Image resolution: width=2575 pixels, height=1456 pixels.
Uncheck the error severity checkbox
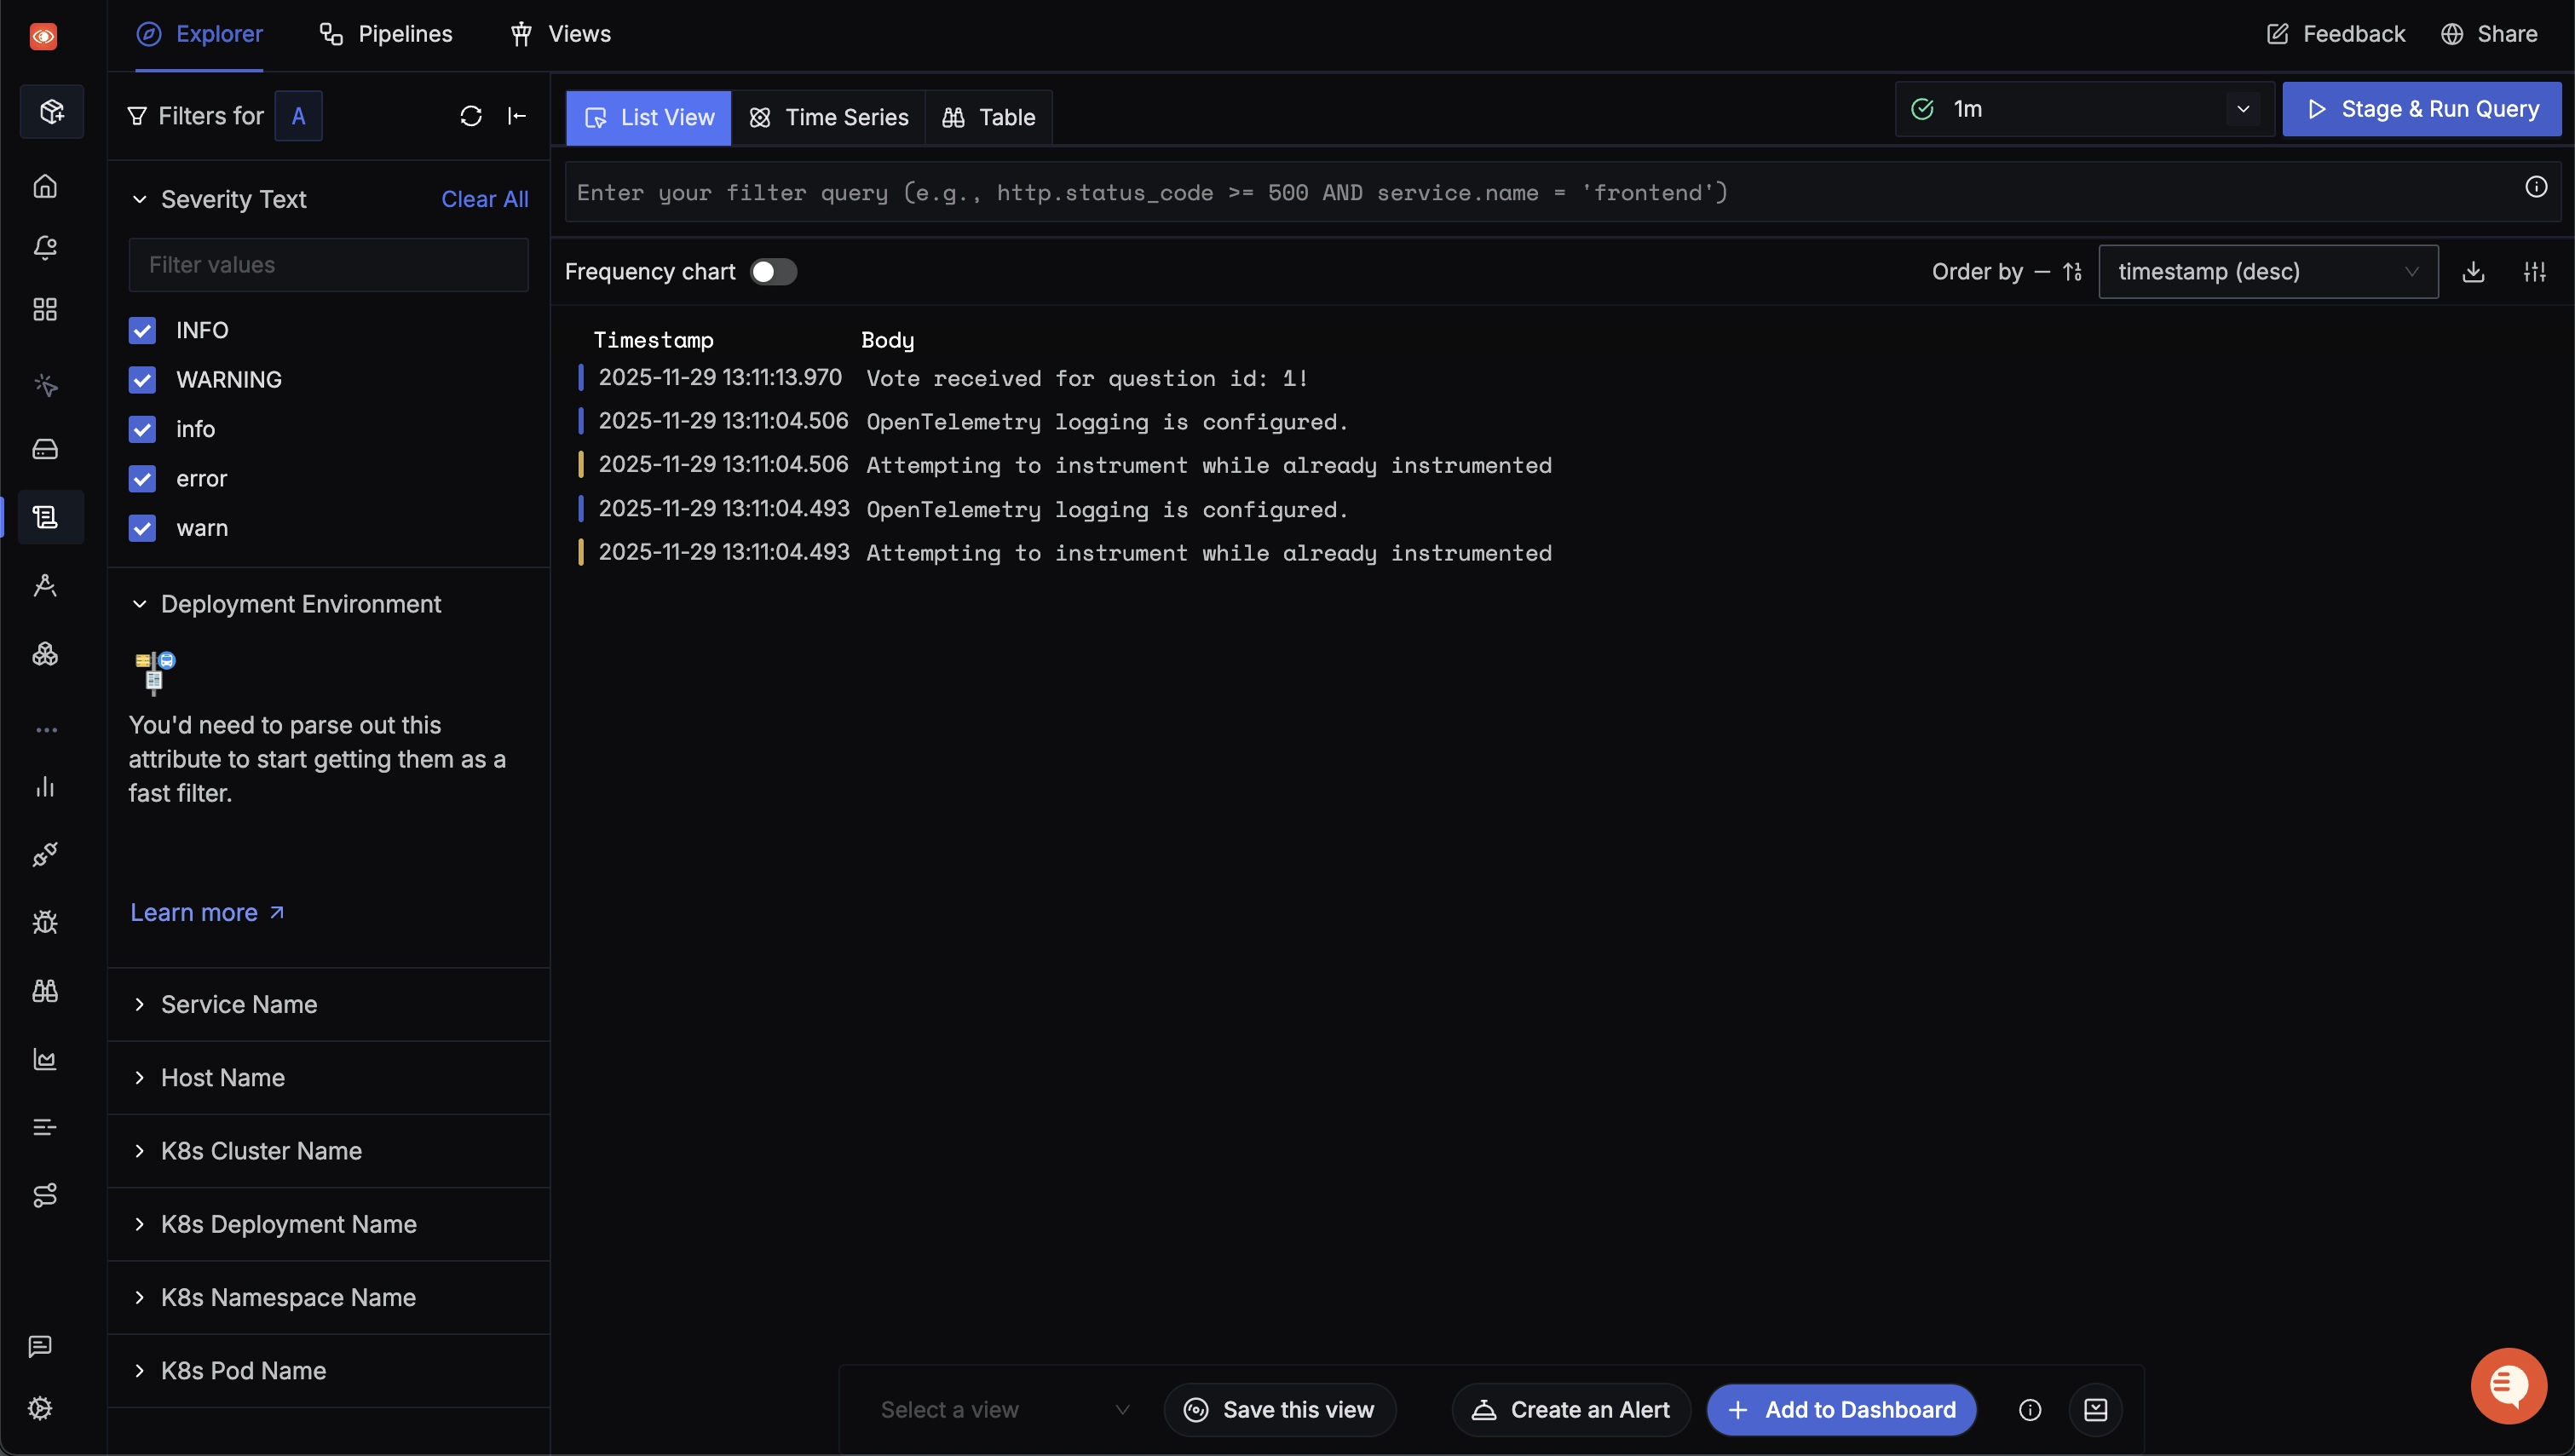click(x=142, y=479)
